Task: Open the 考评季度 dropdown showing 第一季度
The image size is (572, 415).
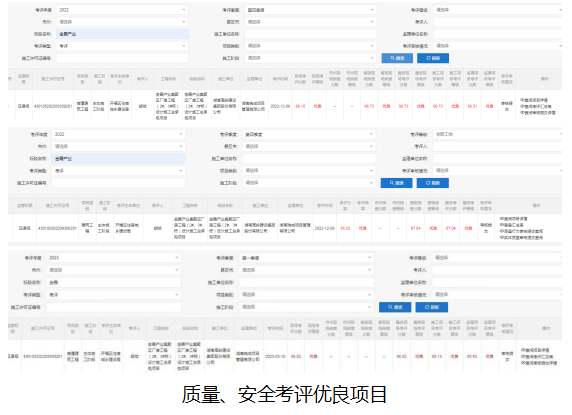Action: click(x=306, y=258)
